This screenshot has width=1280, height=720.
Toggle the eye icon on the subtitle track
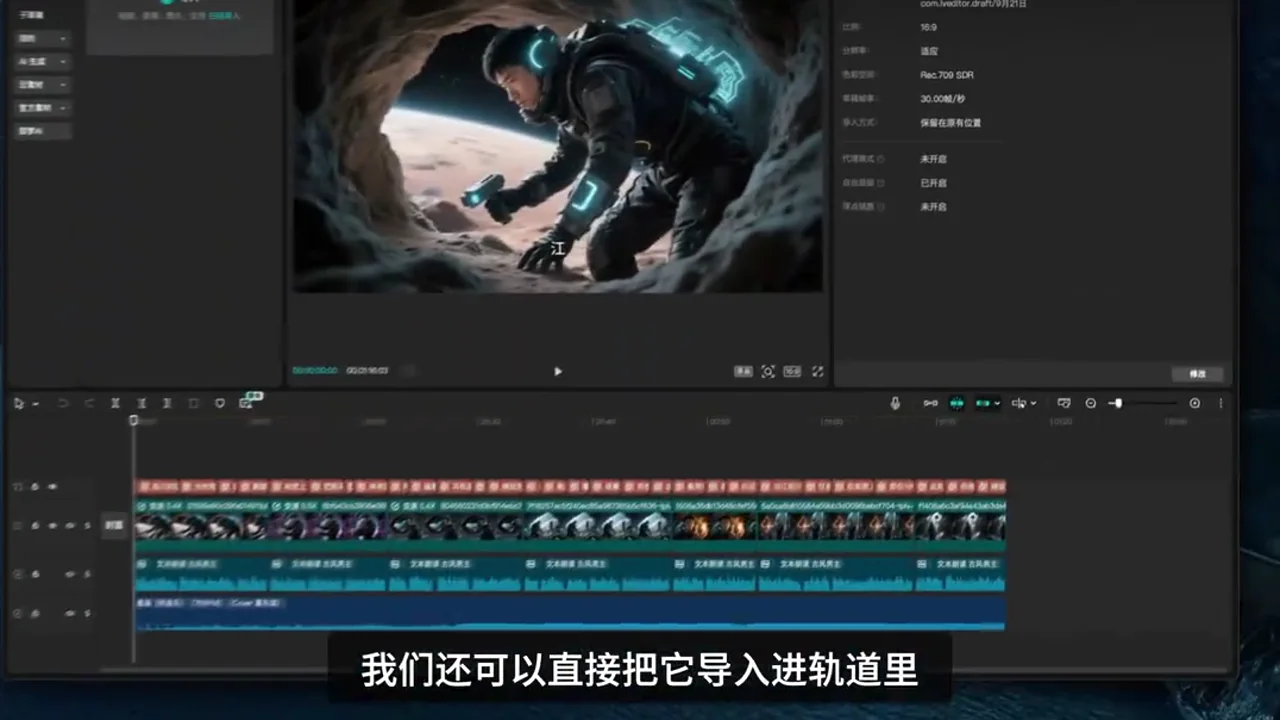tap(53, 487)
